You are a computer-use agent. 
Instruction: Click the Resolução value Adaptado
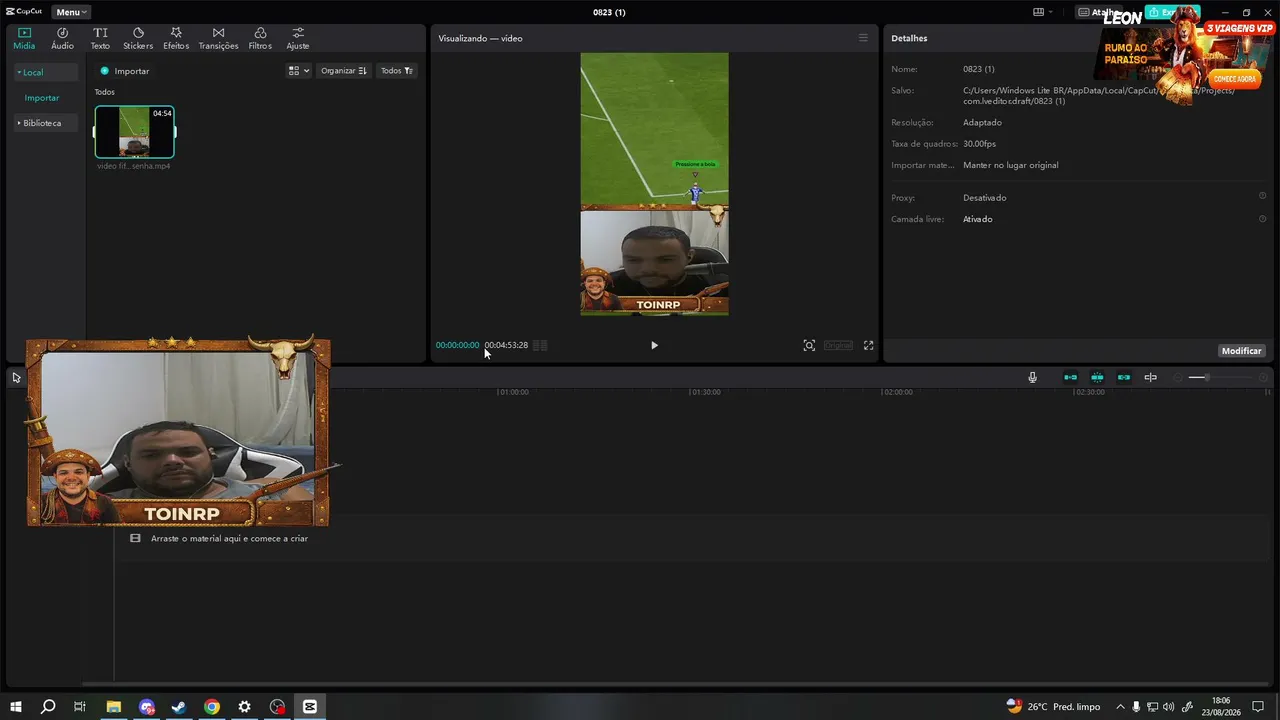tap(982, 122)
